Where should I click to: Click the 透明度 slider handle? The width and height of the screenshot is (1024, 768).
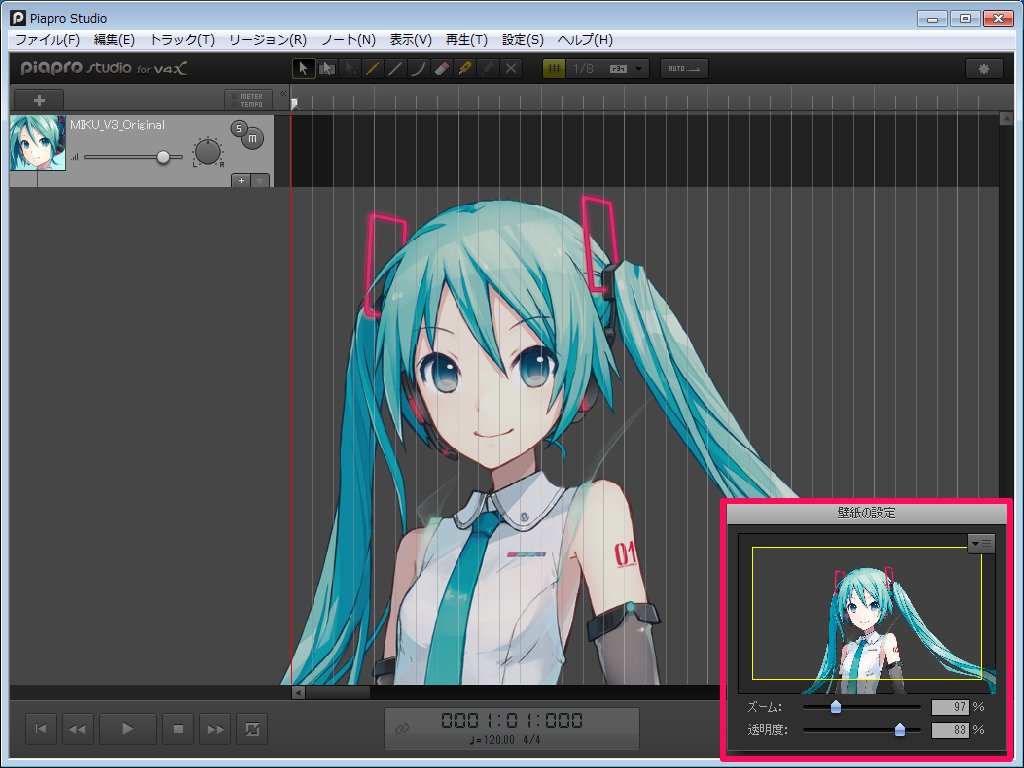coord(899,729)
